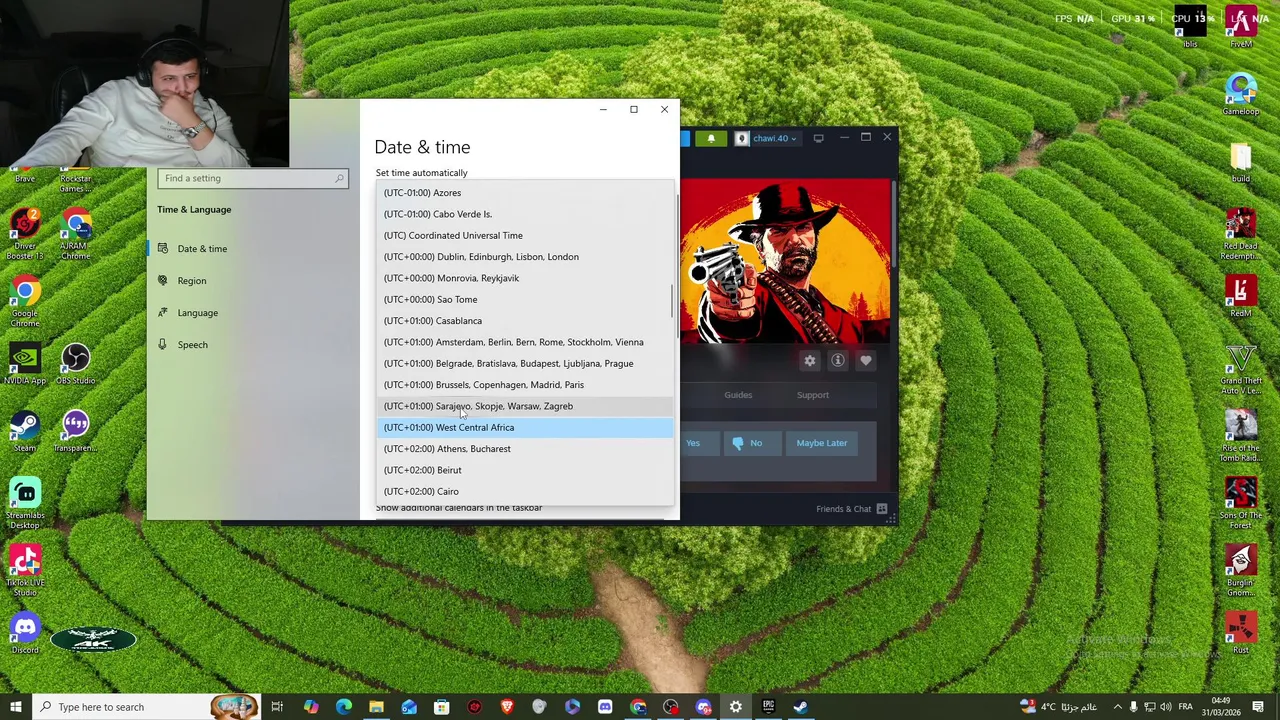Open RedM desktop shortcut
Screen dimensions: 1280x720
tap(1241, 297)
